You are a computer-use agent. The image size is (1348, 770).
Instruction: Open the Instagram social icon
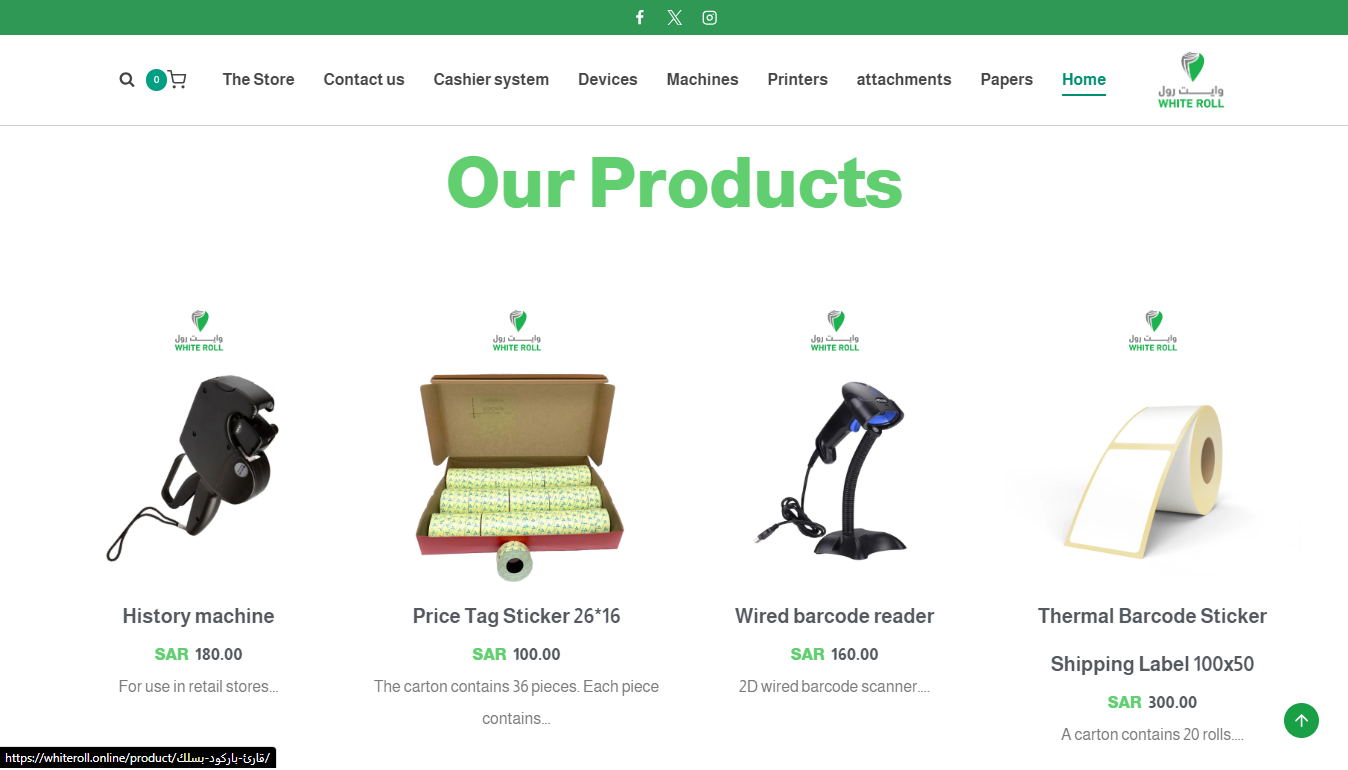pyautogui.click(x=710, y=17)
